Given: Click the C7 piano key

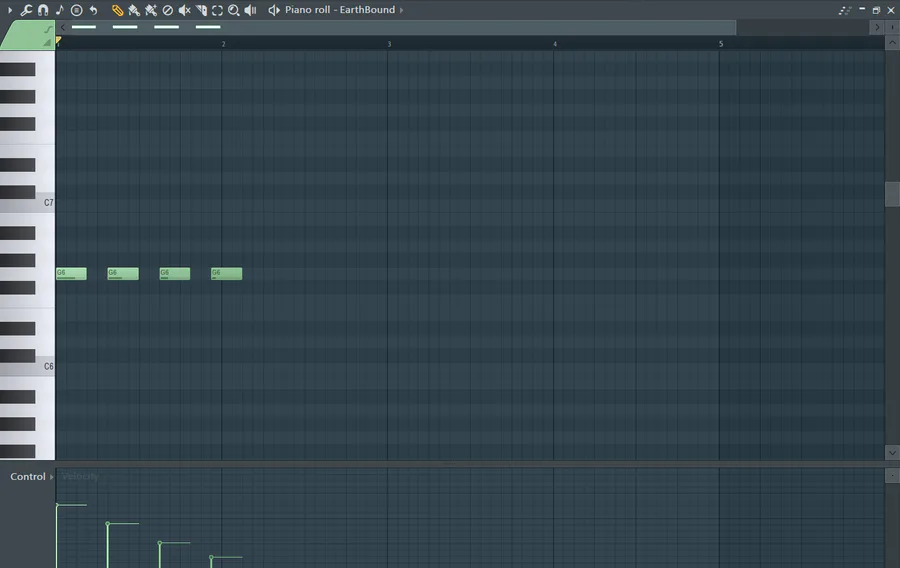Looking at the screenshot, I should pos(28,204).
